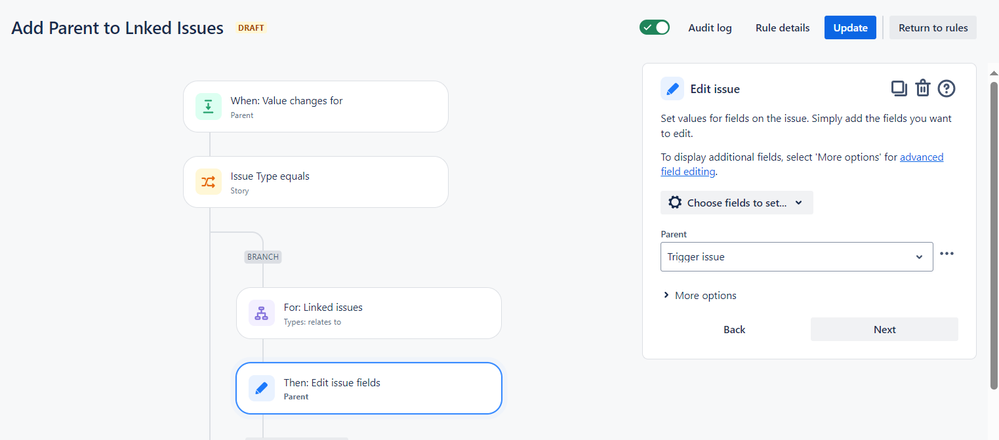Image resolution: width=999 pixels, height=440 pixels.
Task: Expand More options section
Action: click(x=700, y=296)
